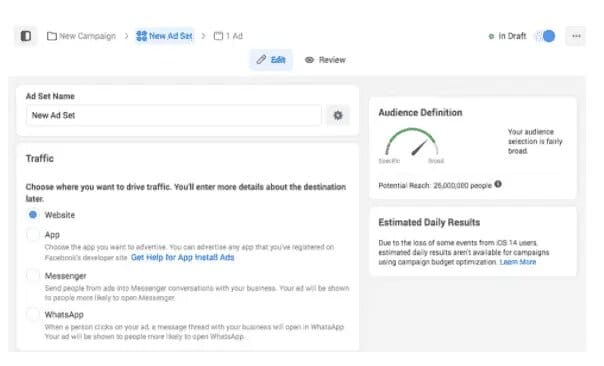
Task: Open the three-dots more options menu
Action: point(576,36)
